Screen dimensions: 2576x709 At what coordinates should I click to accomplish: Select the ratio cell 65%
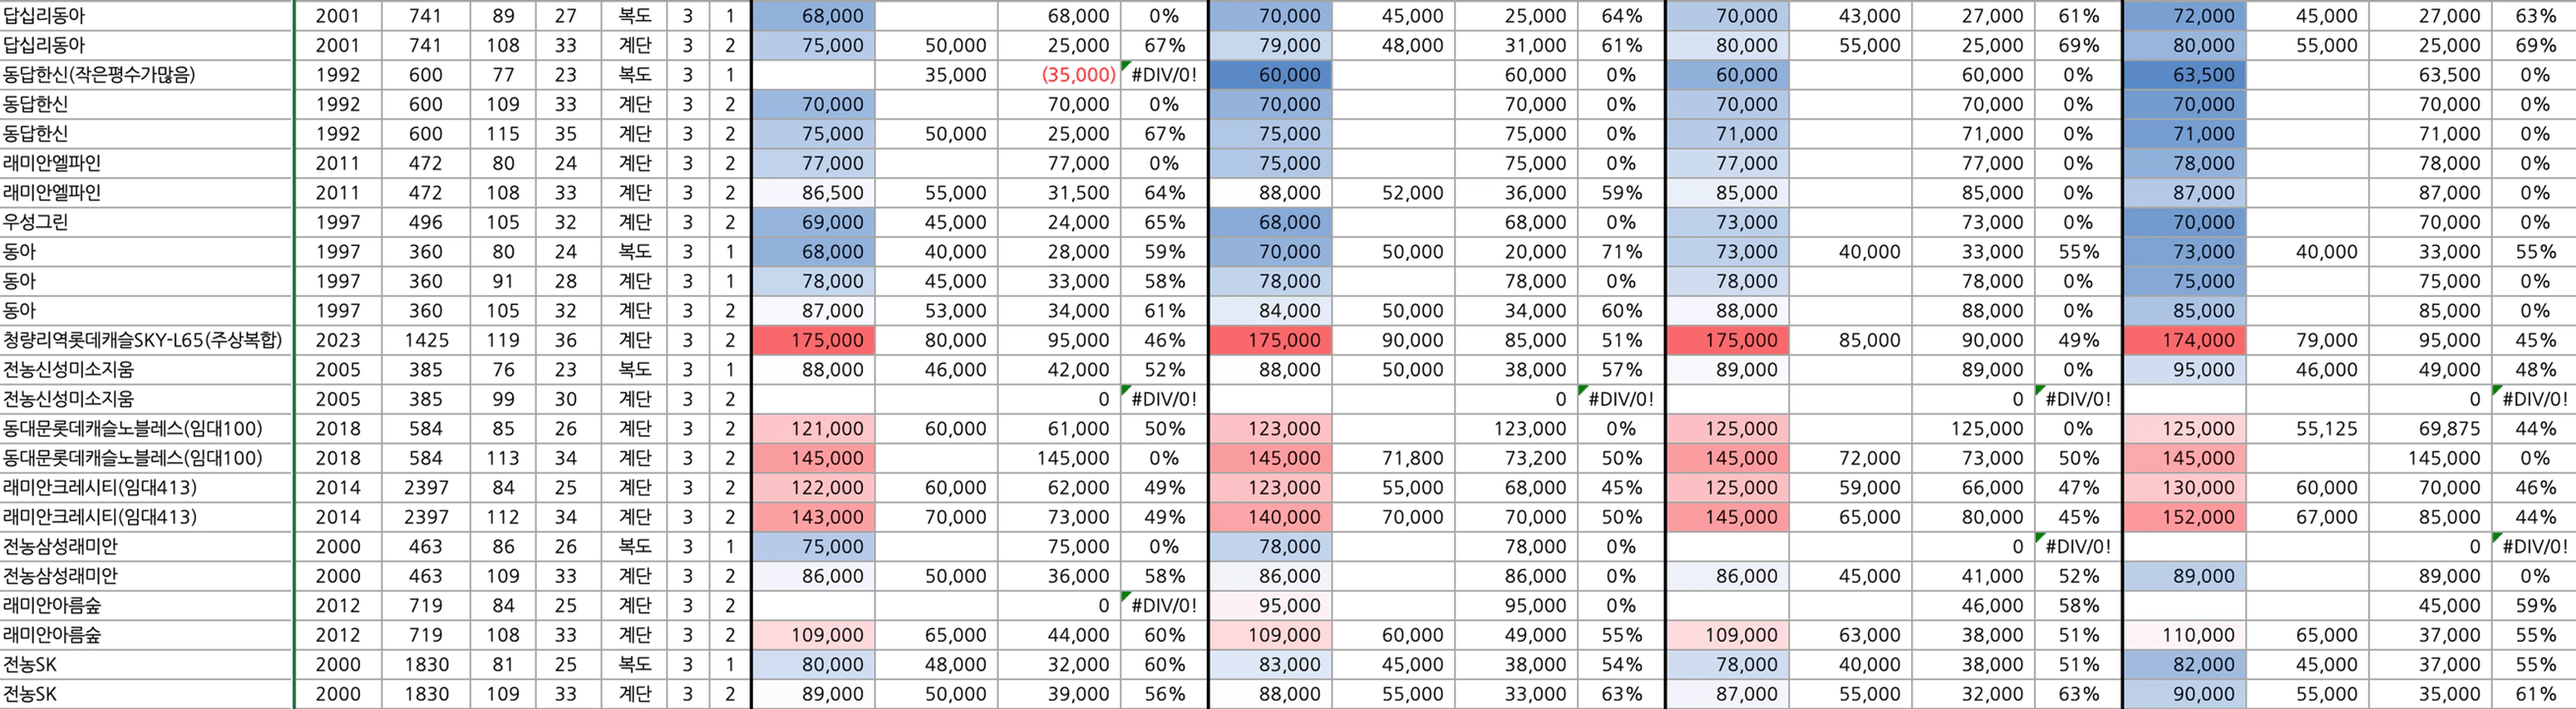pyautogui.click(x=1164, y=222)
